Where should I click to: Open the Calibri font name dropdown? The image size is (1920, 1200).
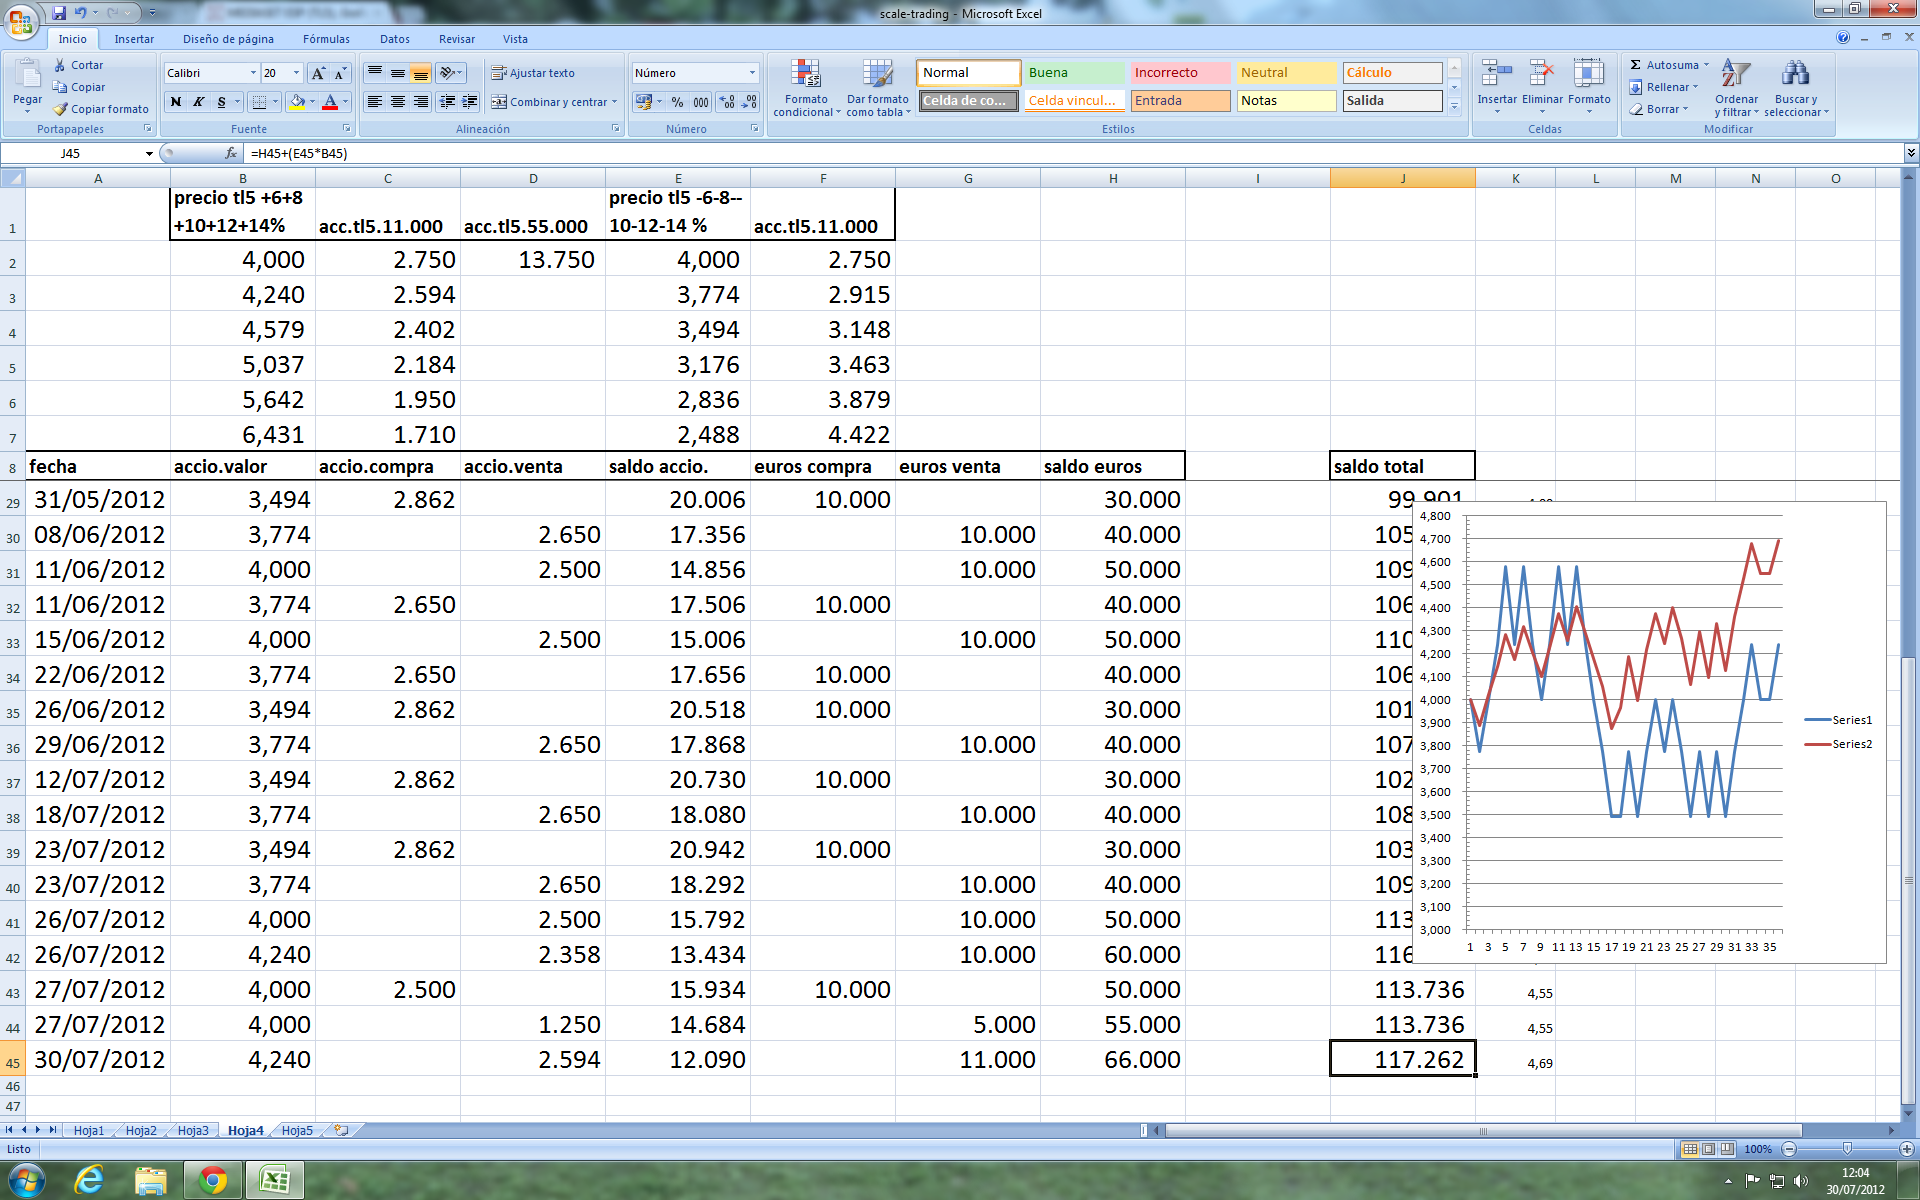click(x=253, y=73)
